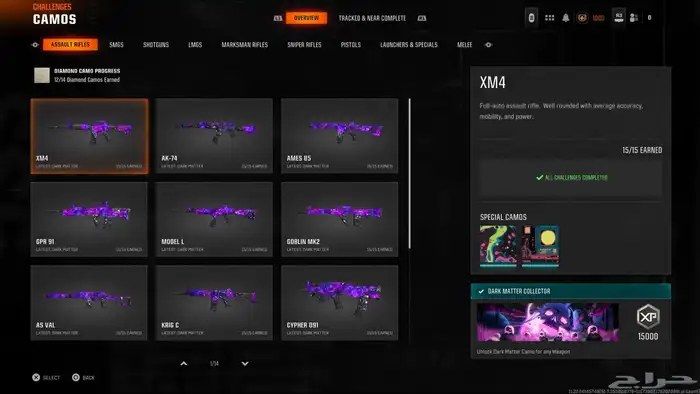Click the right category cycle icon after Melee

click(488, 45)
